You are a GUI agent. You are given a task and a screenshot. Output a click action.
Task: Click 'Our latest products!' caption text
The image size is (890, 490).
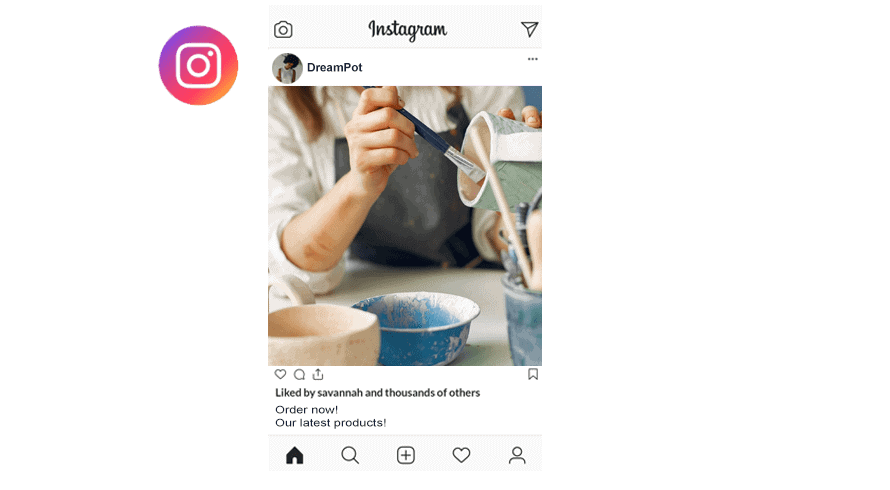point(331,423)
